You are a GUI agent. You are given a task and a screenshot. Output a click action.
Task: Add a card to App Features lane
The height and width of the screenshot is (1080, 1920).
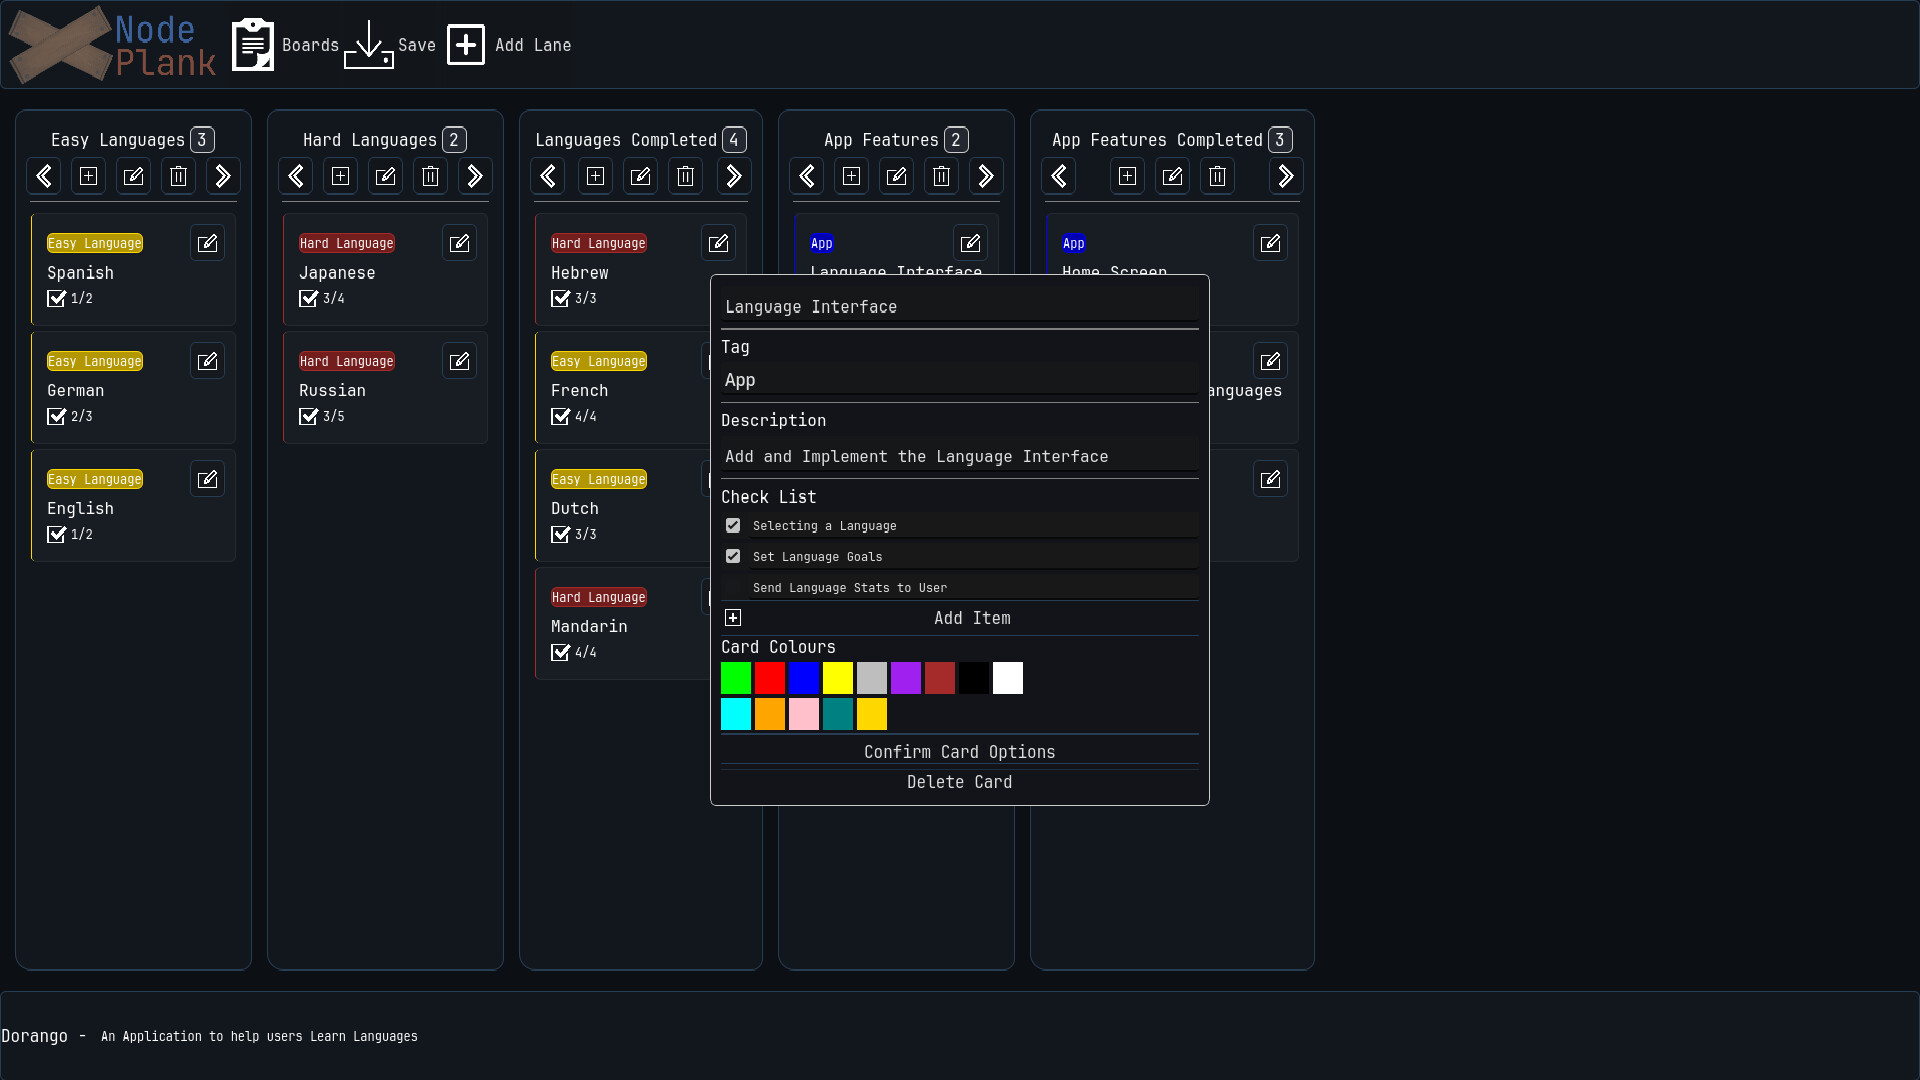point(852,176)
